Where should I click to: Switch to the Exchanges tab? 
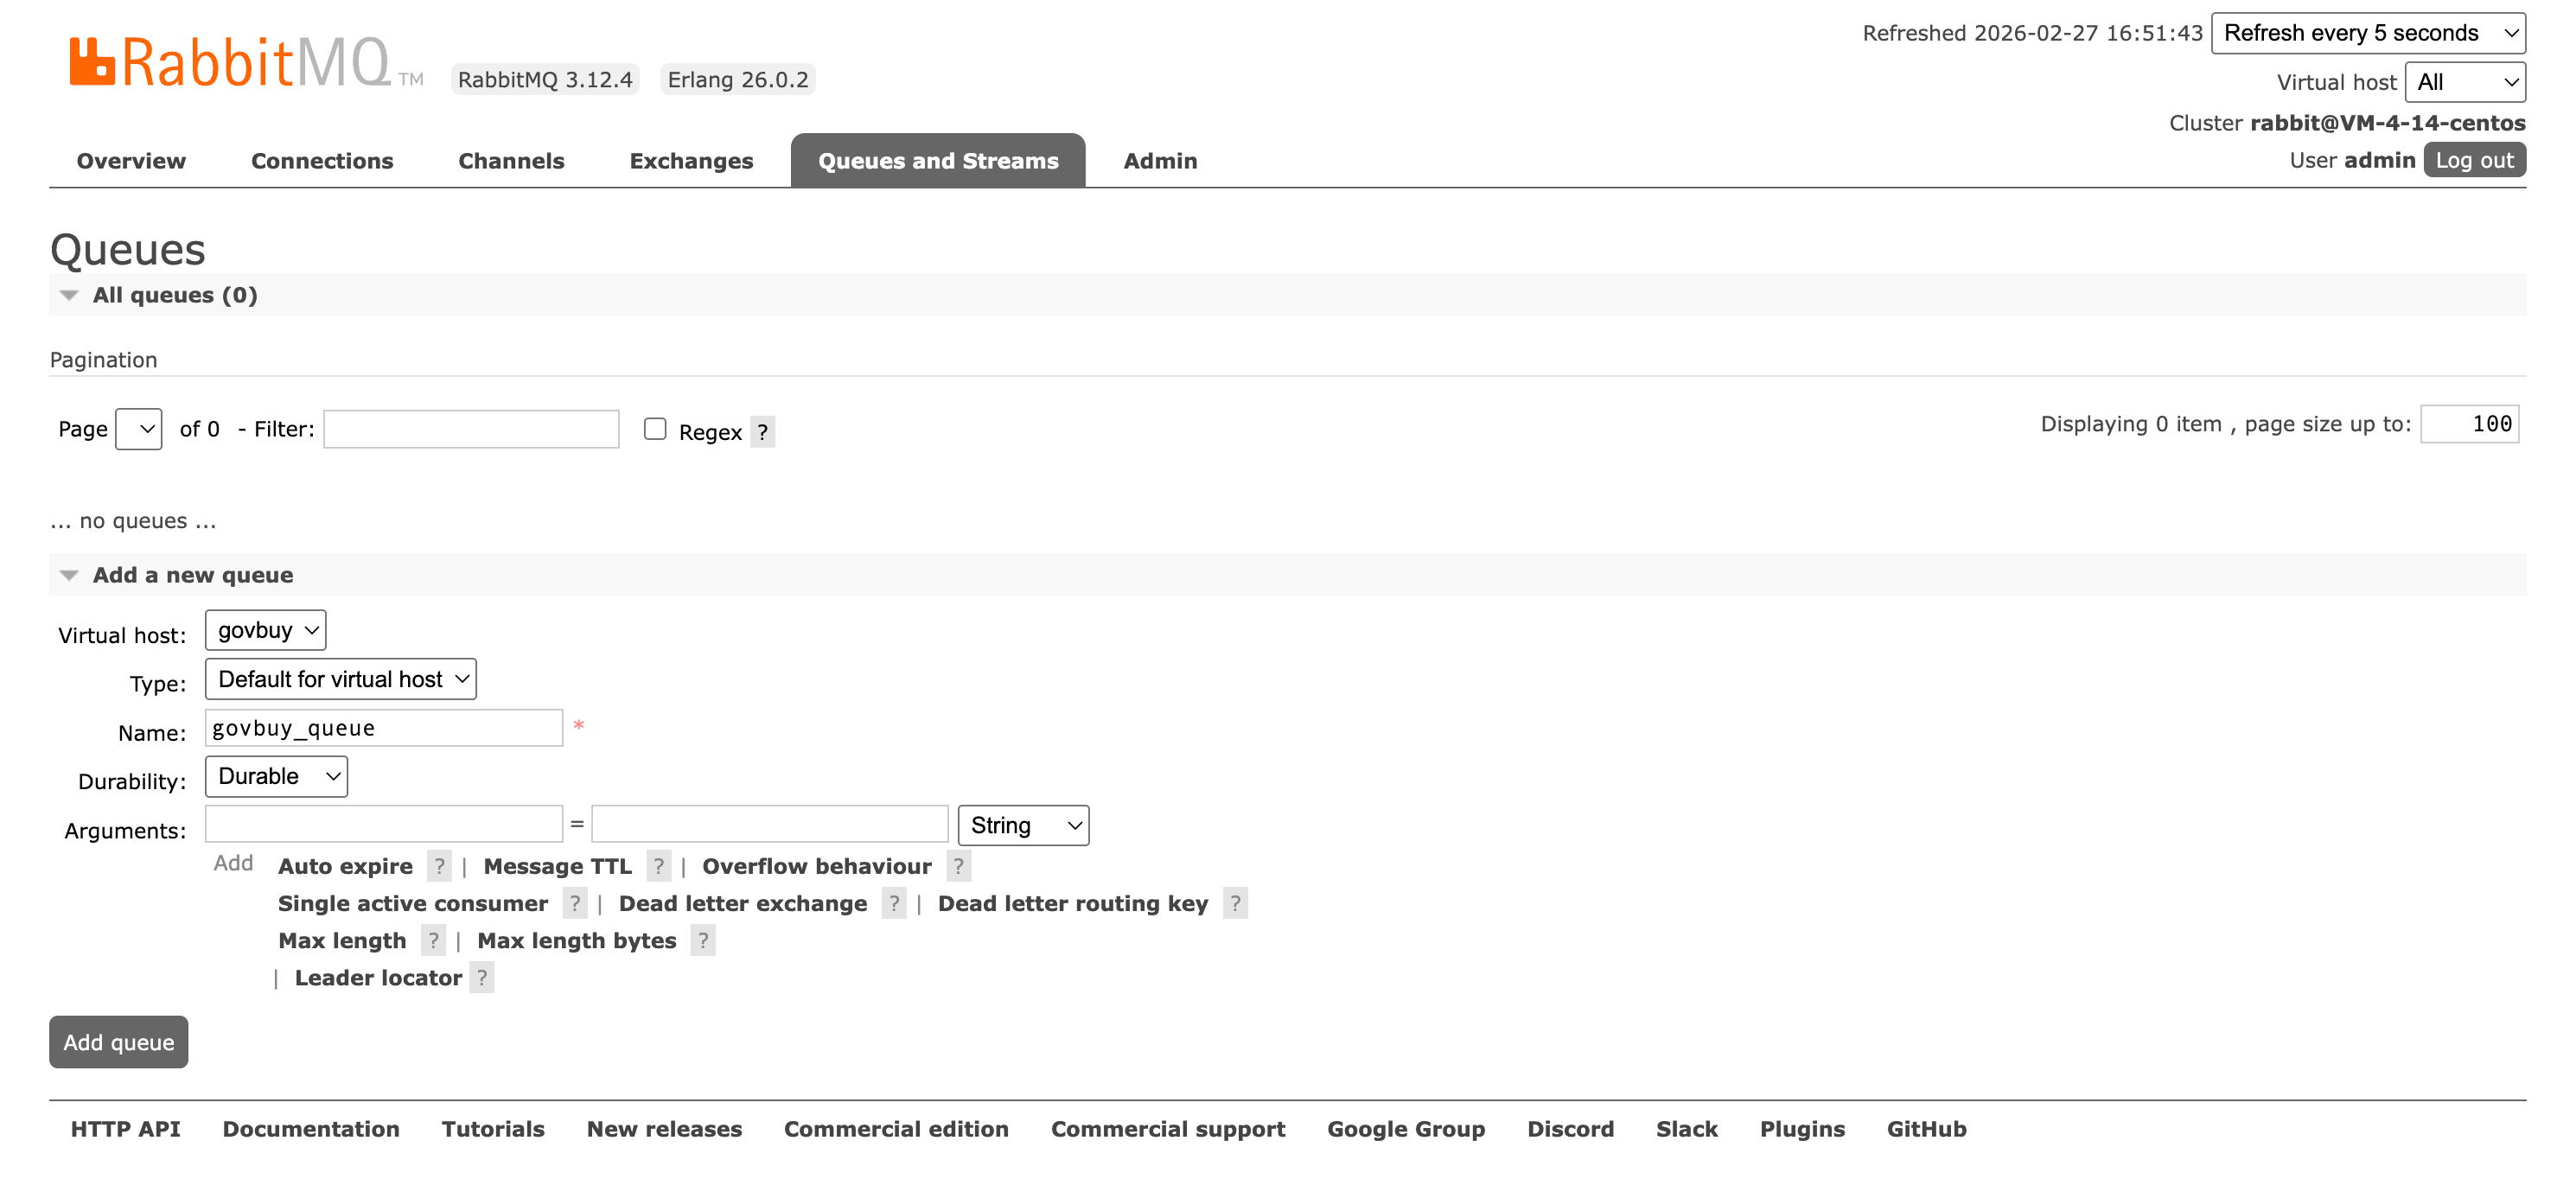click(x=691, y=161)
